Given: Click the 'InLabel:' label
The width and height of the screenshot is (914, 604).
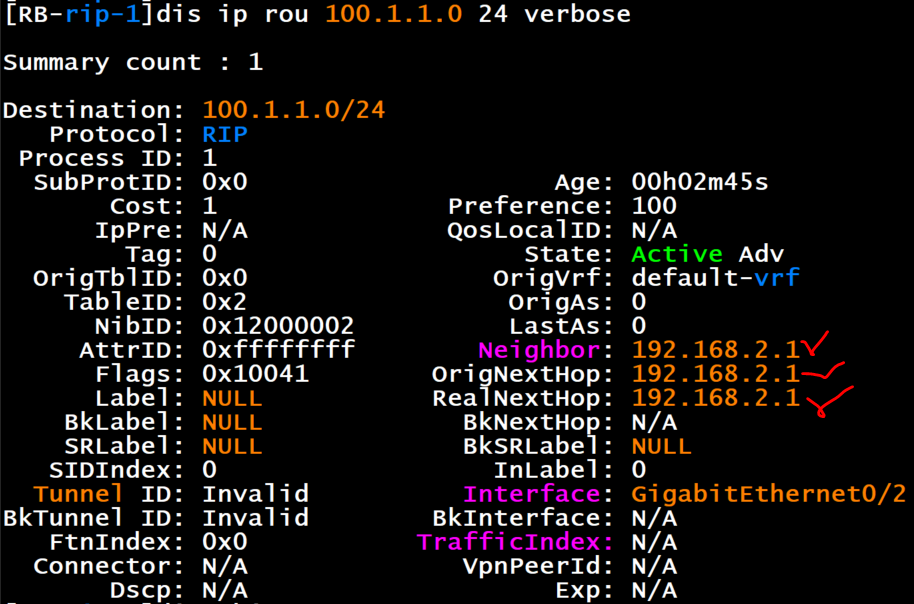Looking at the screenshot, I should (553, 469).
